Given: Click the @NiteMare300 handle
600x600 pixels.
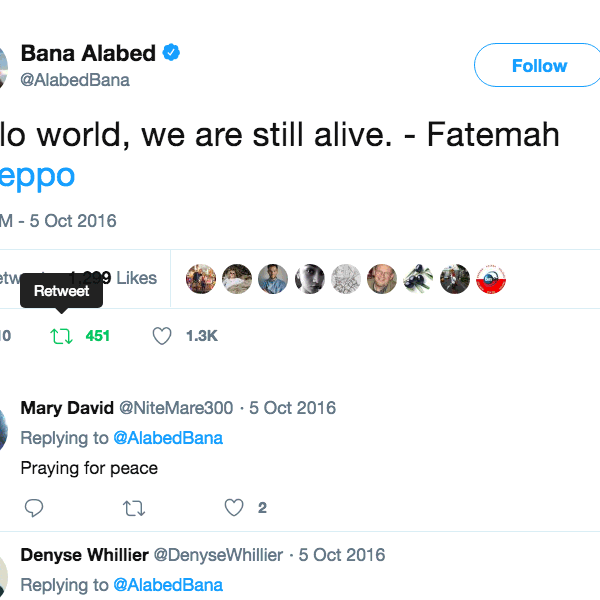Looking at the screenshot, I should (176, 408).
